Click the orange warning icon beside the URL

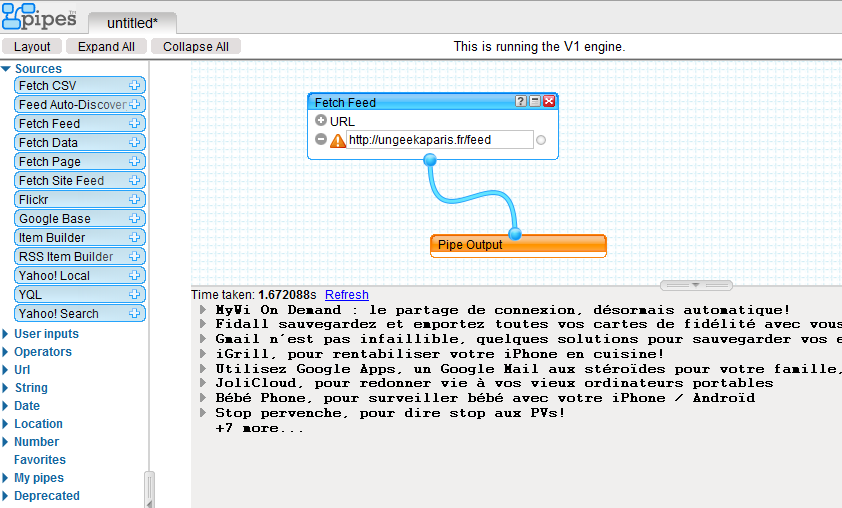(x=338, y=141)
